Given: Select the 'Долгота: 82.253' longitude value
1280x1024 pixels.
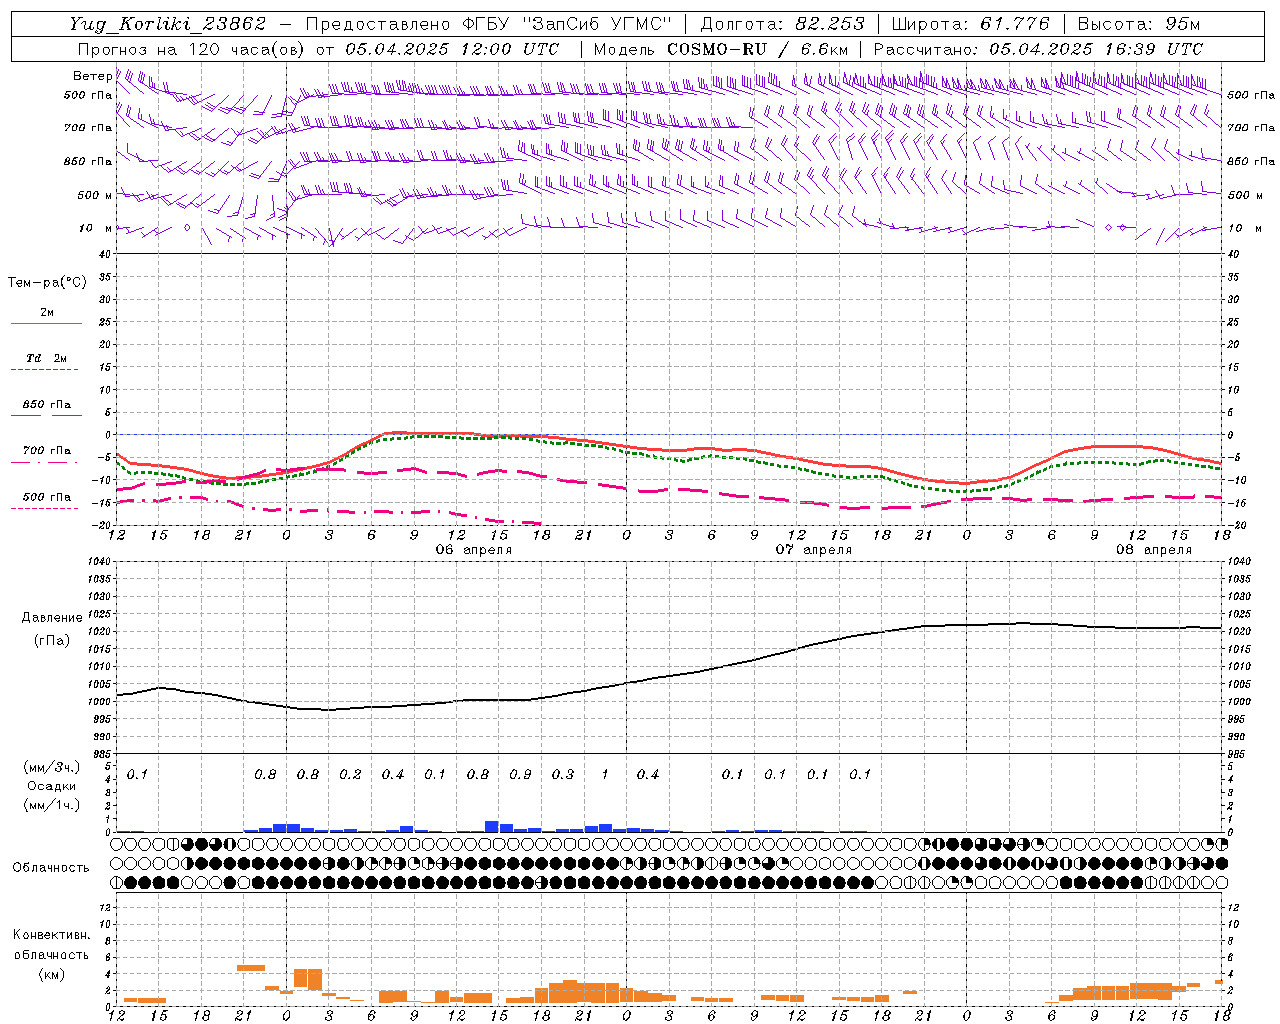Looking at the screenshot, I should point(783,24).
